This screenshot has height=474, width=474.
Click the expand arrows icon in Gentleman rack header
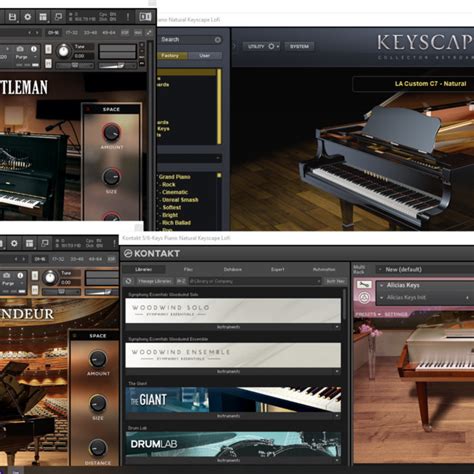(148, 33)
